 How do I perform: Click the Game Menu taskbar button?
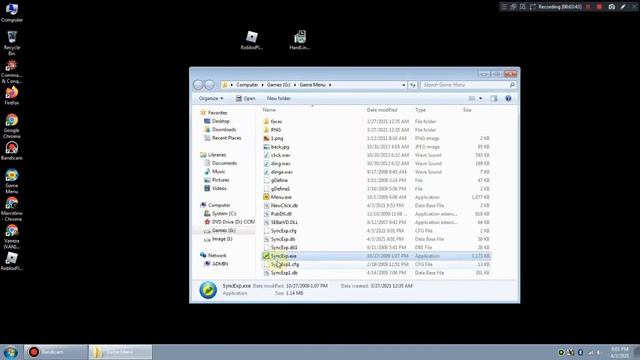pos(120,352)
